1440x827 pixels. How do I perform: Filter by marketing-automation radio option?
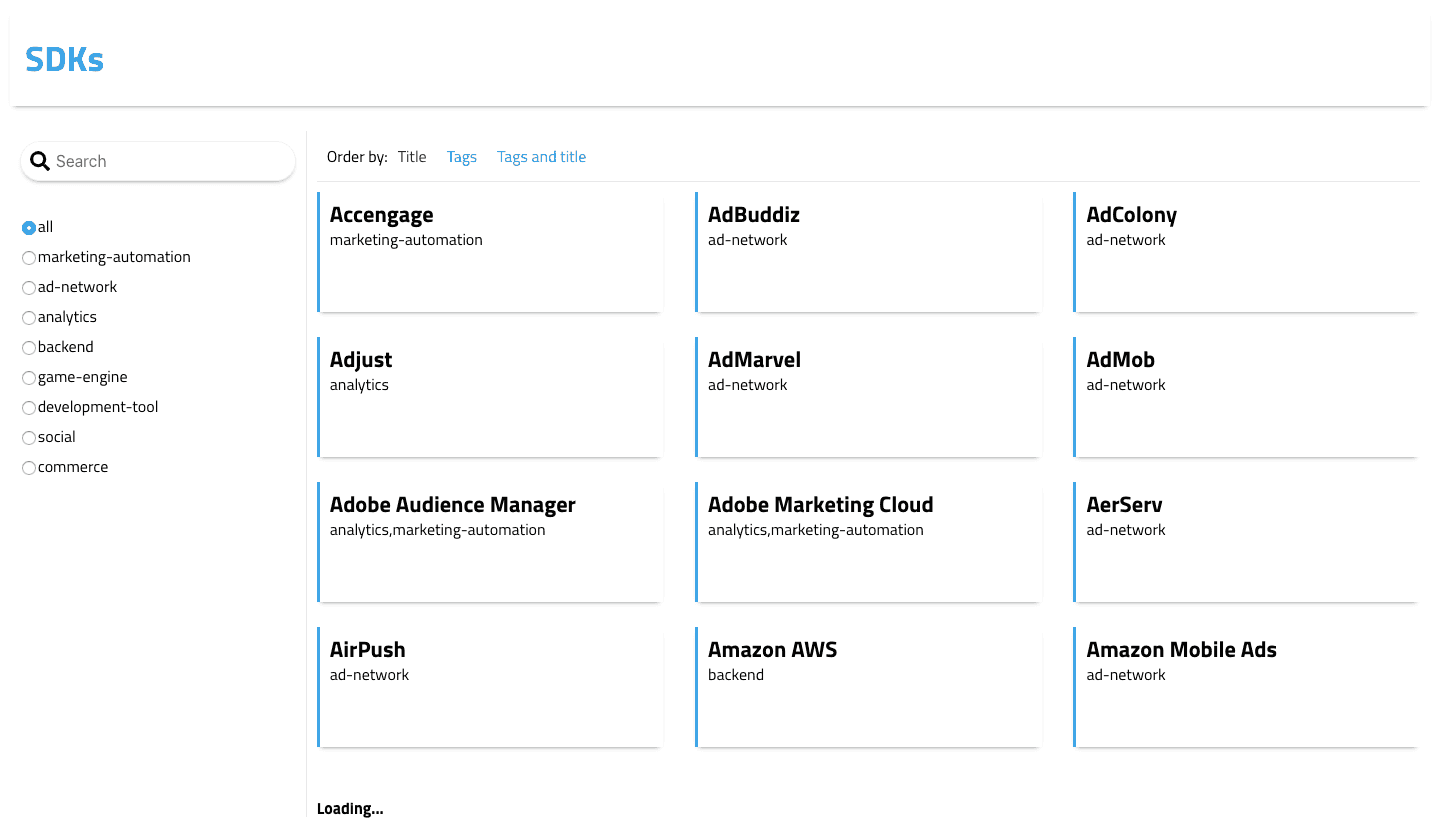(29, 258)
